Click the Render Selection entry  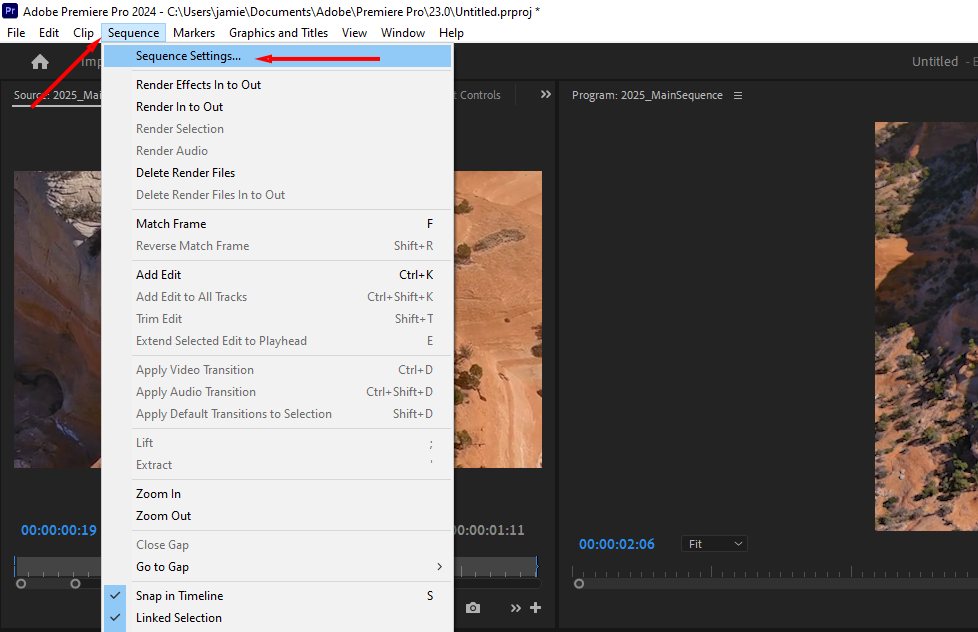click(278, 129)
